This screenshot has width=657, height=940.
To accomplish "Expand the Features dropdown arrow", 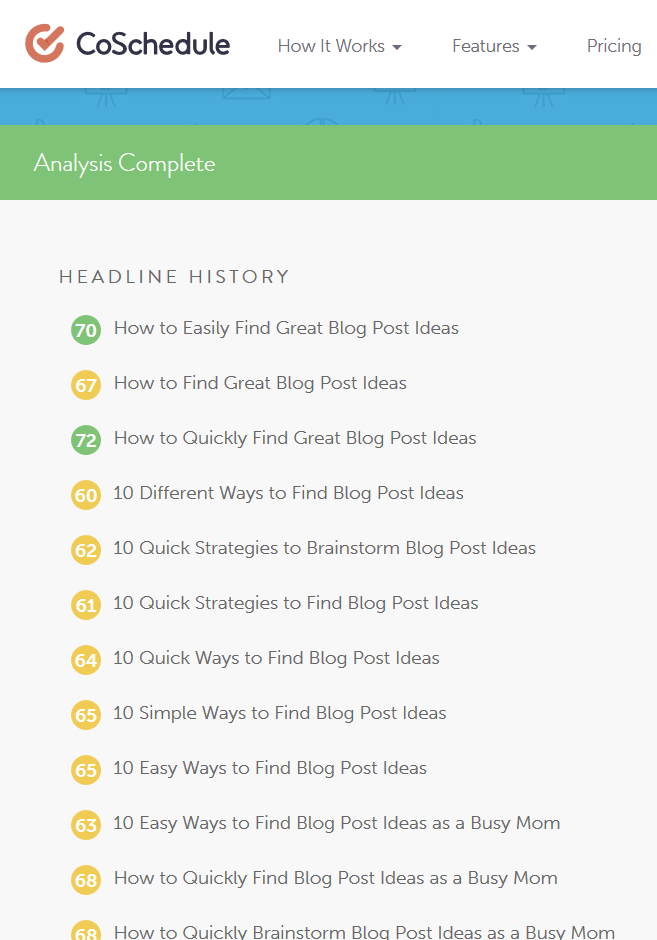I will point(532,47).
